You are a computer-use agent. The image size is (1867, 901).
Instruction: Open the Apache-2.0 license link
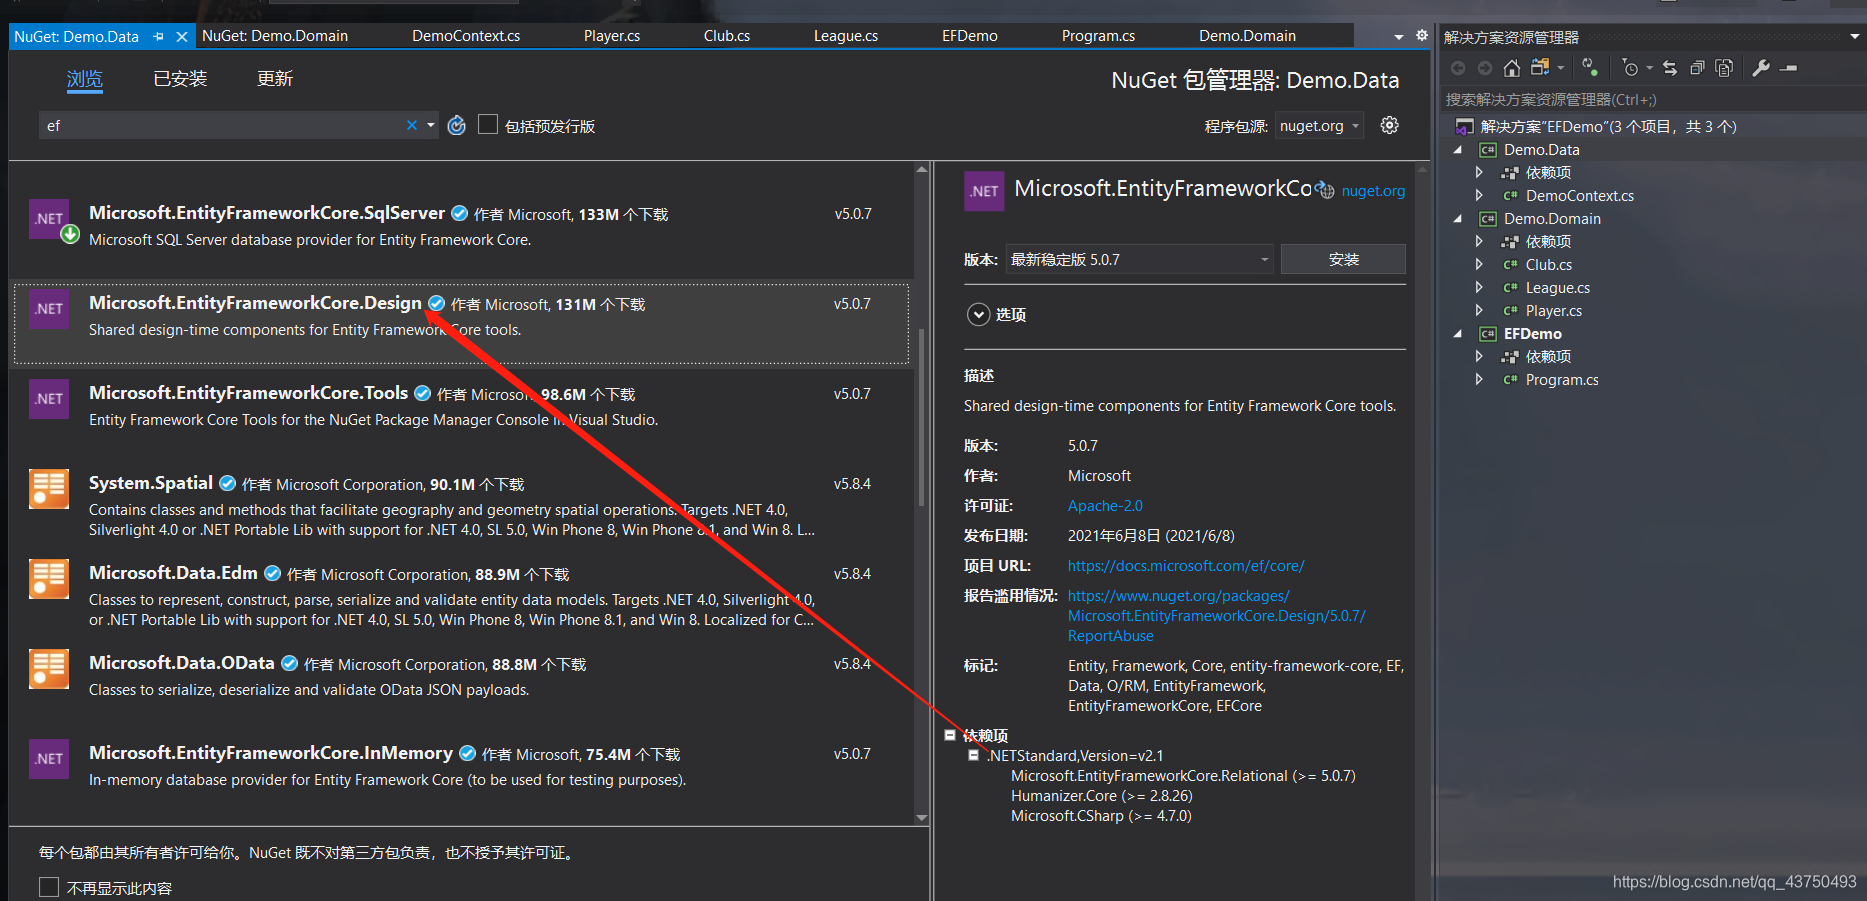coord(1105,506)
